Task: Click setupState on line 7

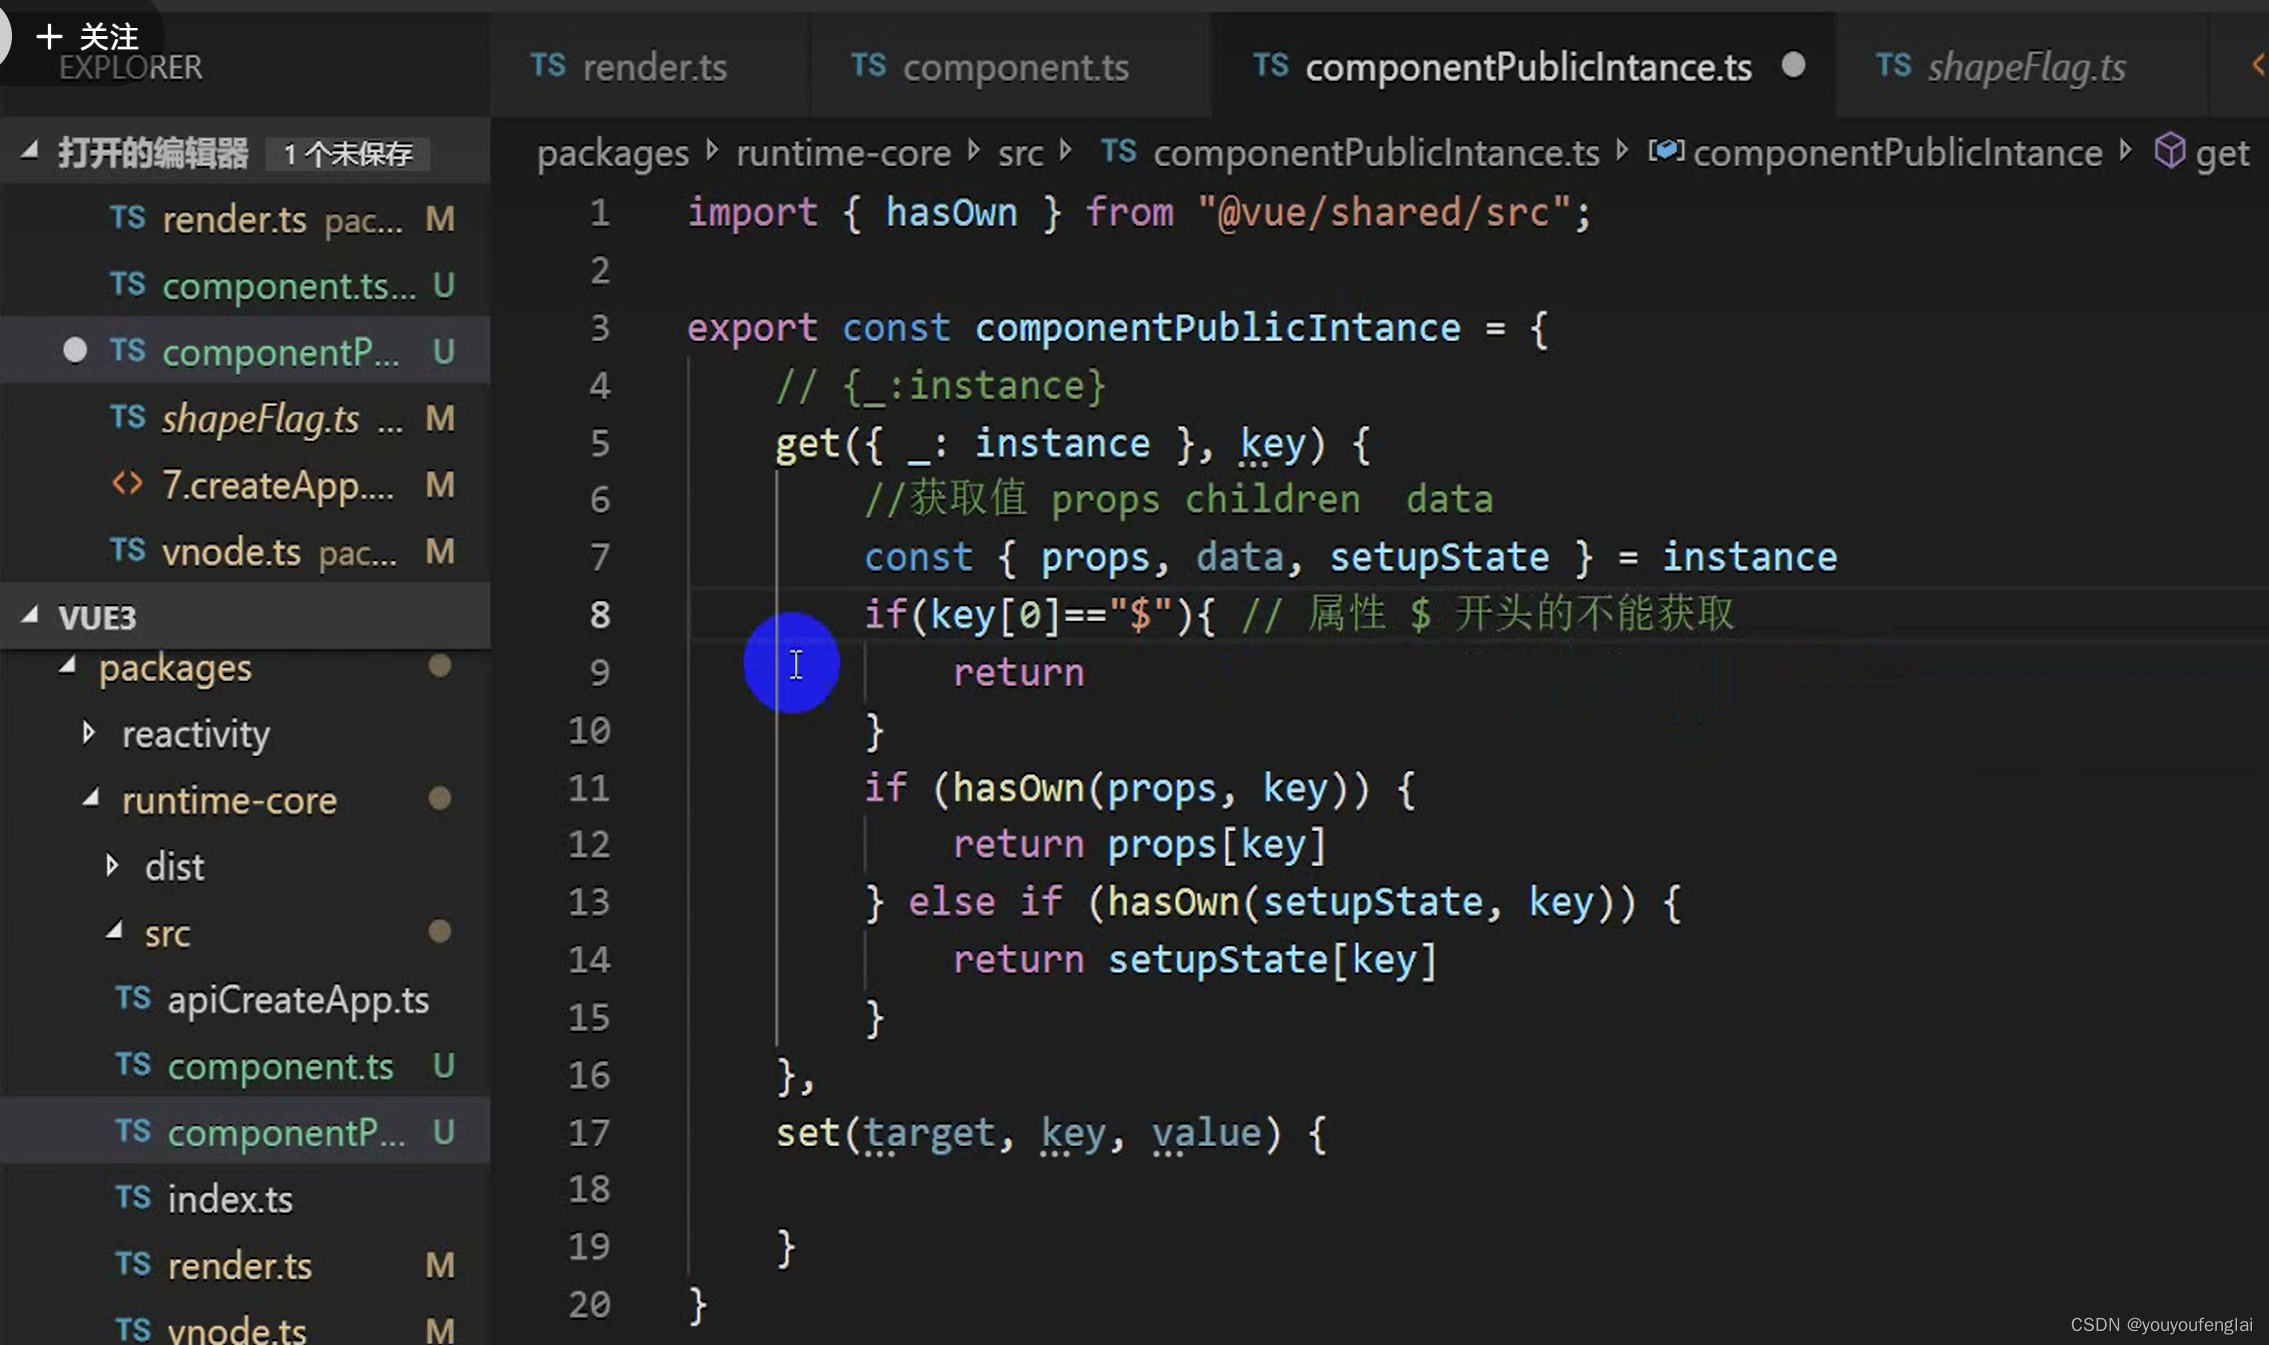Action: pyautogui.click(x=1439, y=557)
